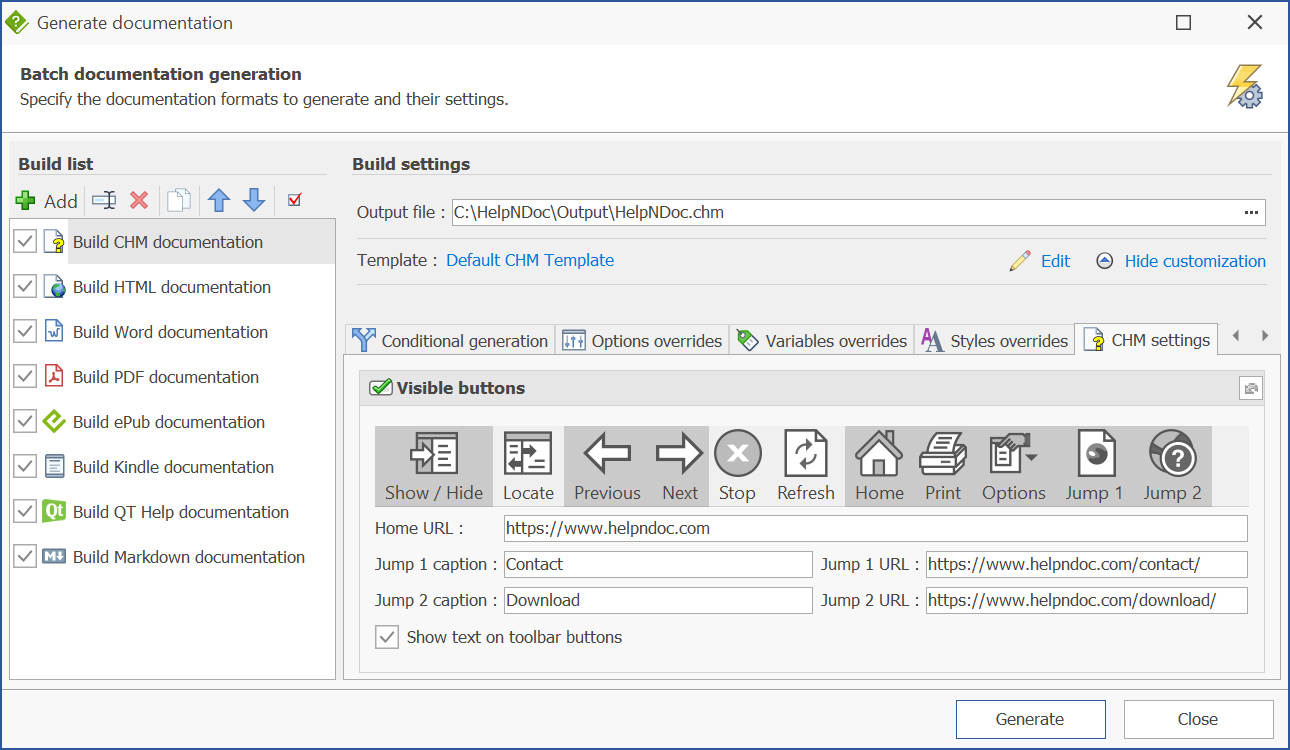Click the HTML build globe icon
The image size is (1290, 750).
(x=55, y=287)
